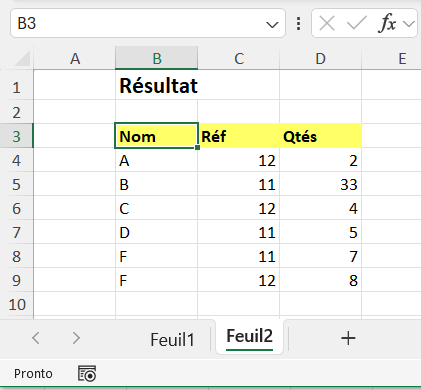The width and height of the screenshot is (421, 390).
Task: Expand the Name Box dropdown
Action: [x=272, y=24]
